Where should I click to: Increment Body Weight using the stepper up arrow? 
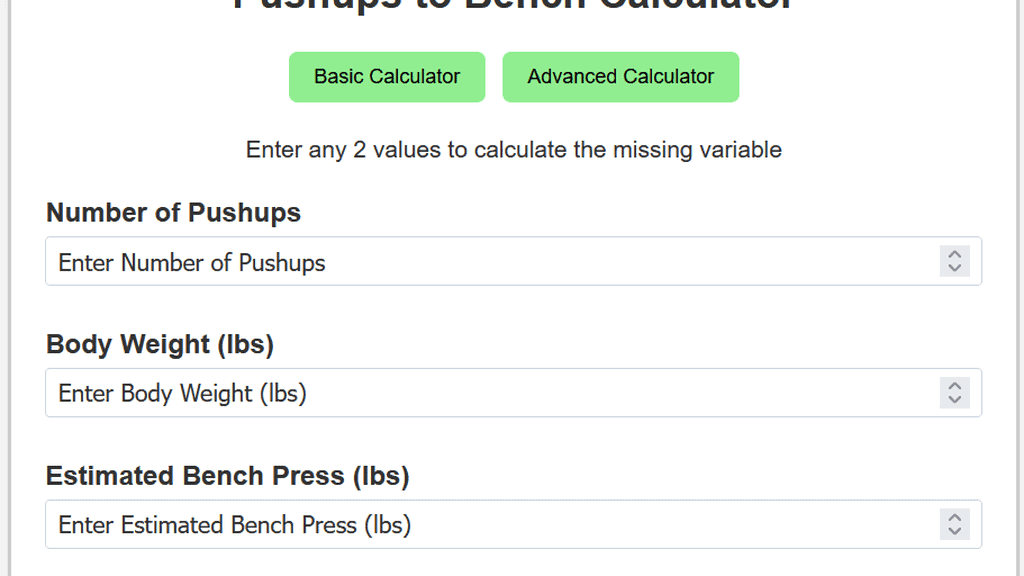click(x=954, y=387)
